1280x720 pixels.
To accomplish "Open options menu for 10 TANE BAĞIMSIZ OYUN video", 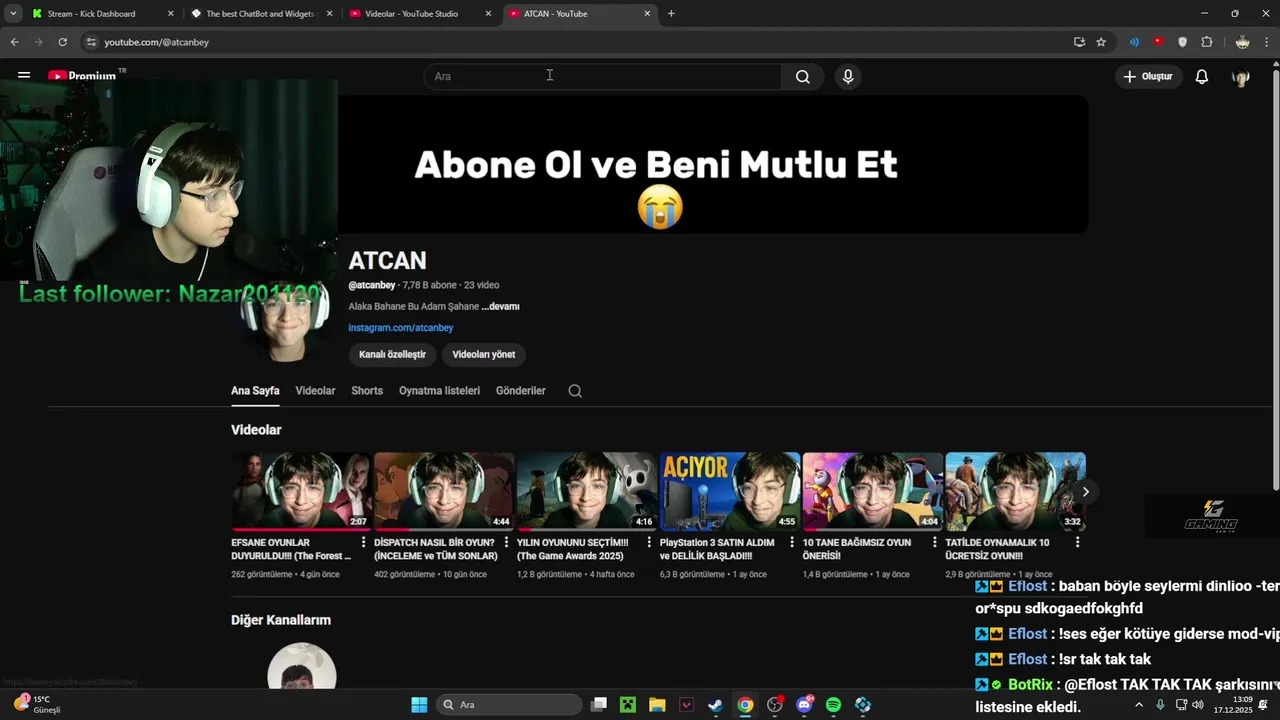I will tap(934, 542).
